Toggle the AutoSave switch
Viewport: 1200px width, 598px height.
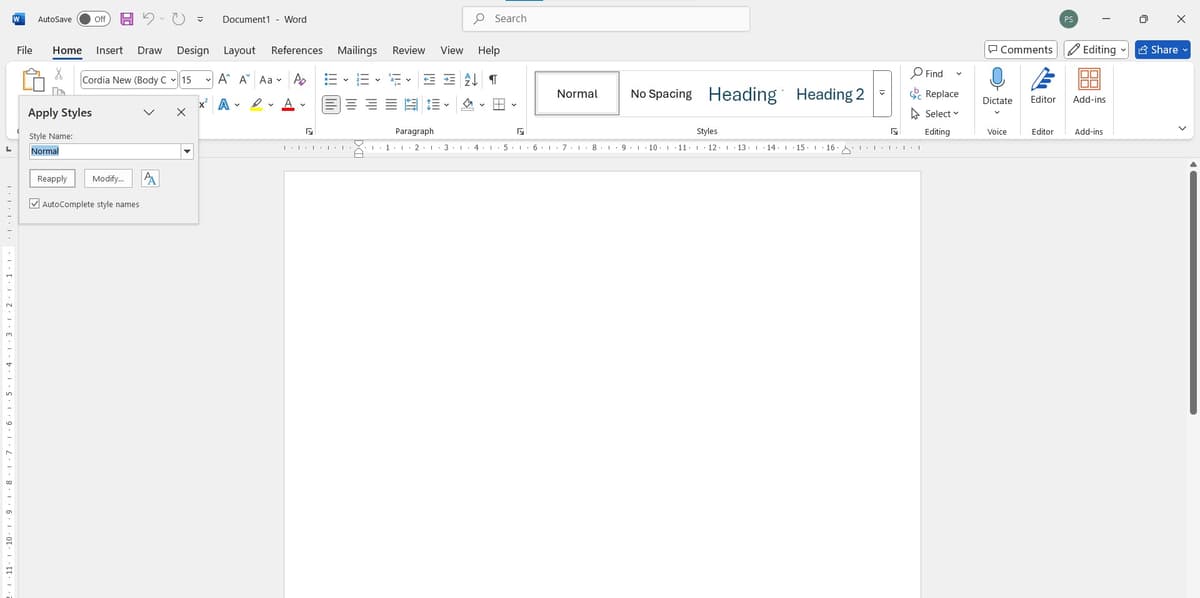point(94,19)
